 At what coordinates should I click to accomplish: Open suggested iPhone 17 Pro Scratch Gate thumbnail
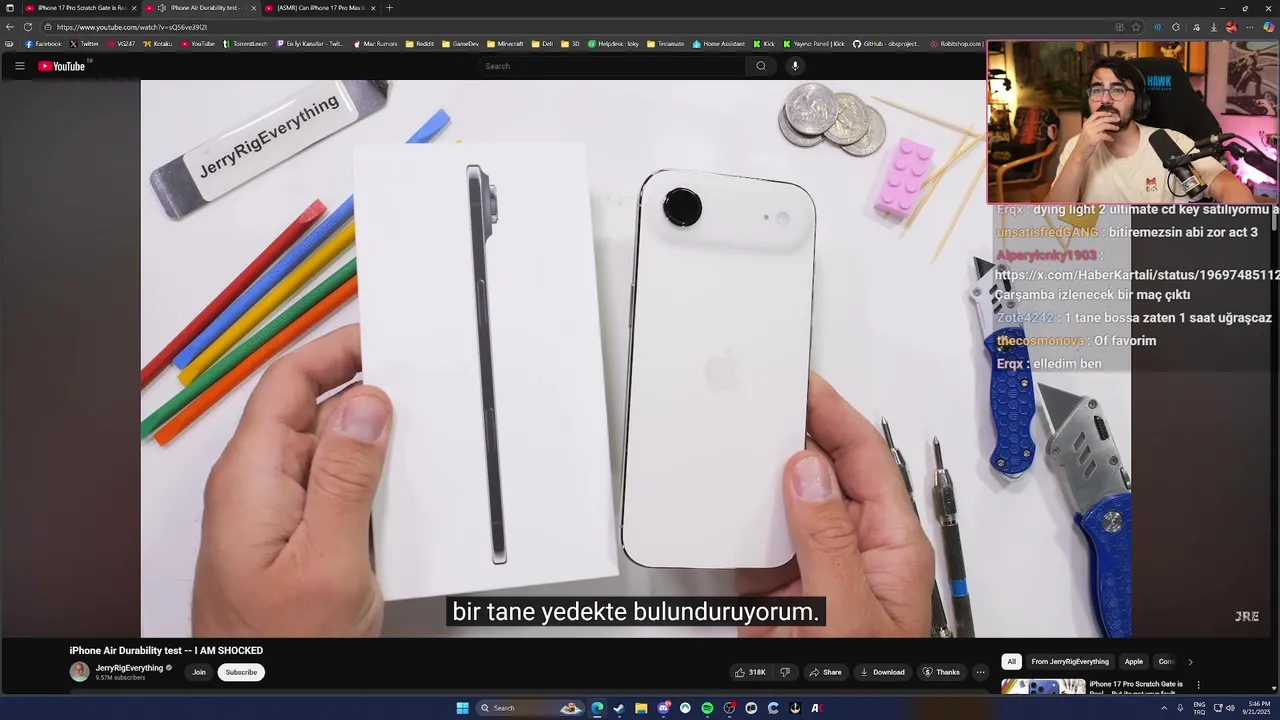(x=1043, y=686)
